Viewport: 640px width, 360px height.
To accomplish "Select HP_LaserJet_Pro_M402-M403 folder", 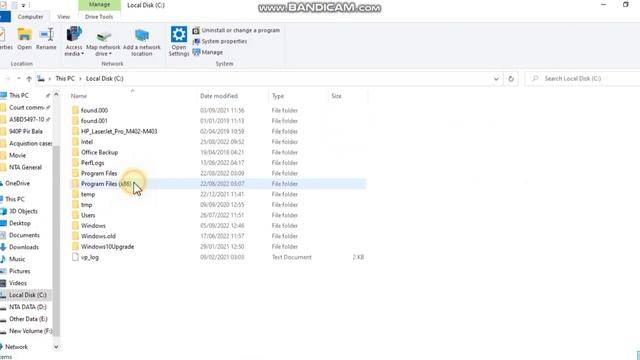I will [119, 131].
